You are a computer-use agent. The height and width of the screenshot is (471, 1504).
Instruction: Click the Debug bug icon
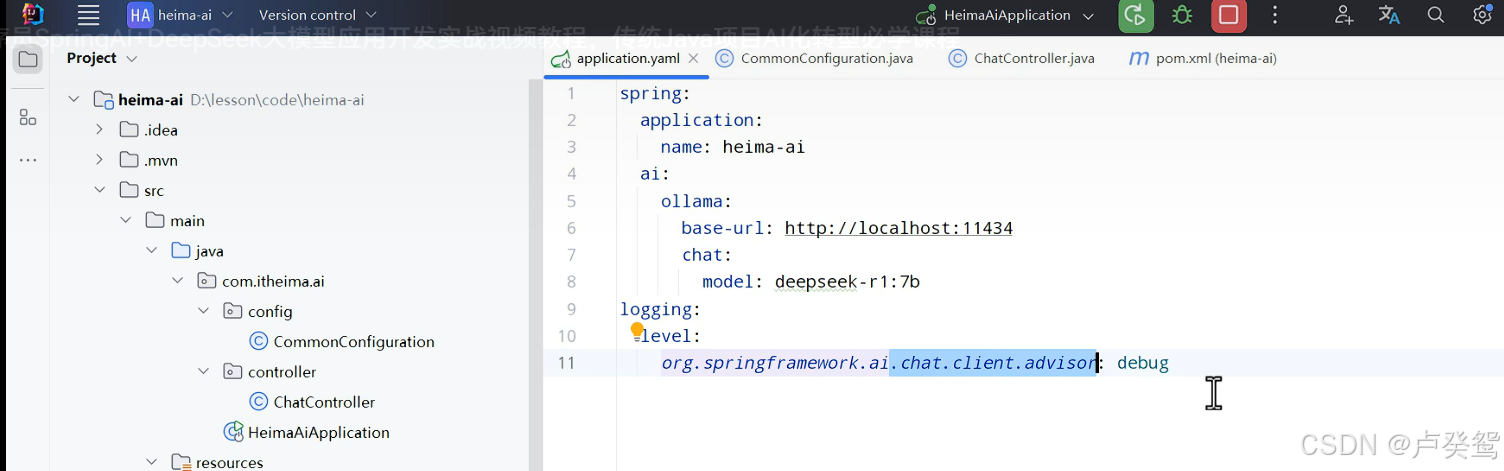click(1182, 15)
